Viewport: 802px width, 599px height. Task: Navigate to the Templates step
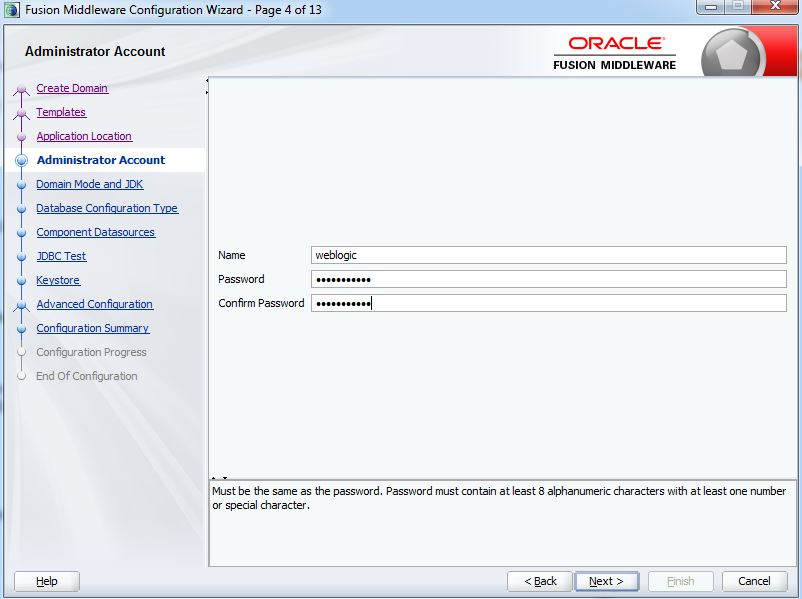(x=59, y=112)
